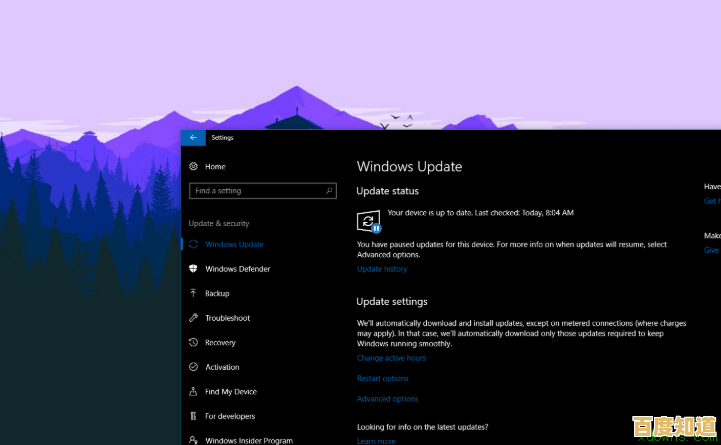
Task: Click the Update settings heading
Action: (392, 302)
